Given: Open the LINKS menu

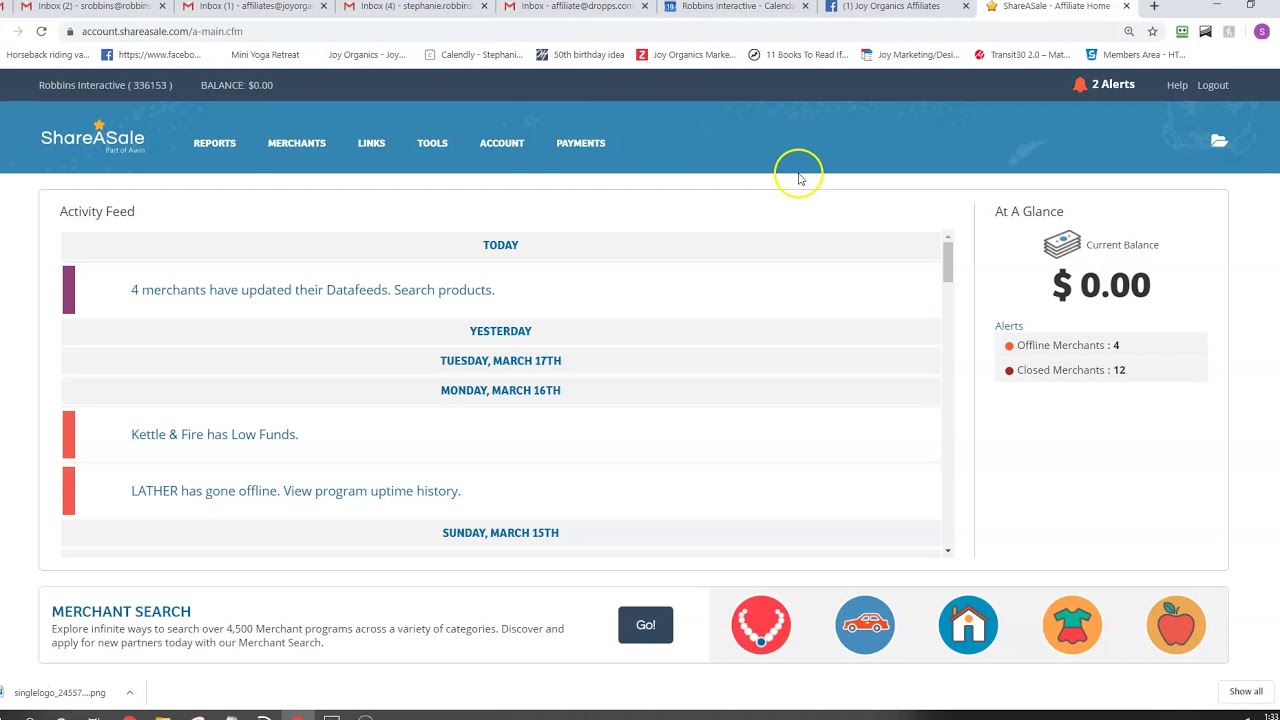Looking at the screenshot, I should (371, 143).
